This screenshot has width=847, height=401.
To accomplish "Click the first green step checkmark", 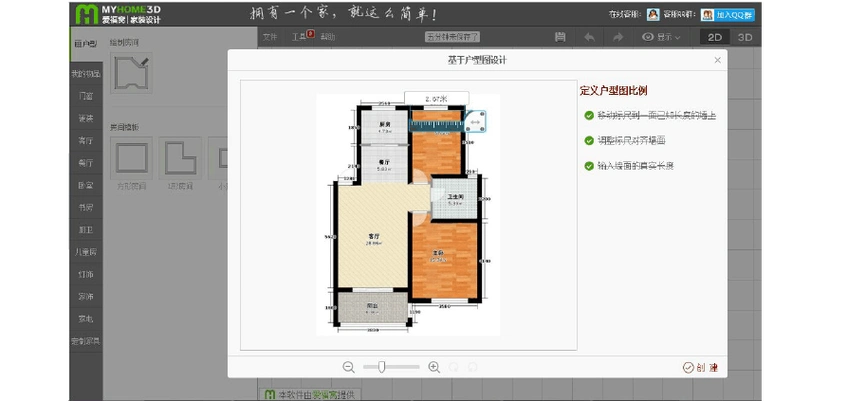I will pos(589,115).
